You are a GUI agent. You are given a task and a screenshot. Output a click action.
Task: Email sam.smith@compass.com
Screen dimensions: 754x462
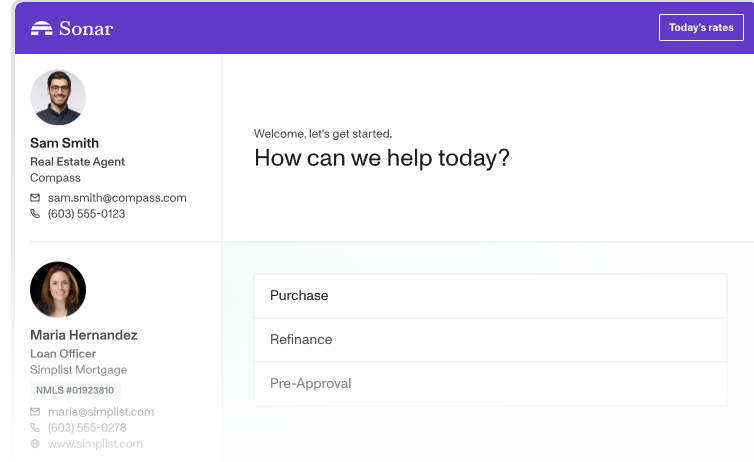point(117,198)
